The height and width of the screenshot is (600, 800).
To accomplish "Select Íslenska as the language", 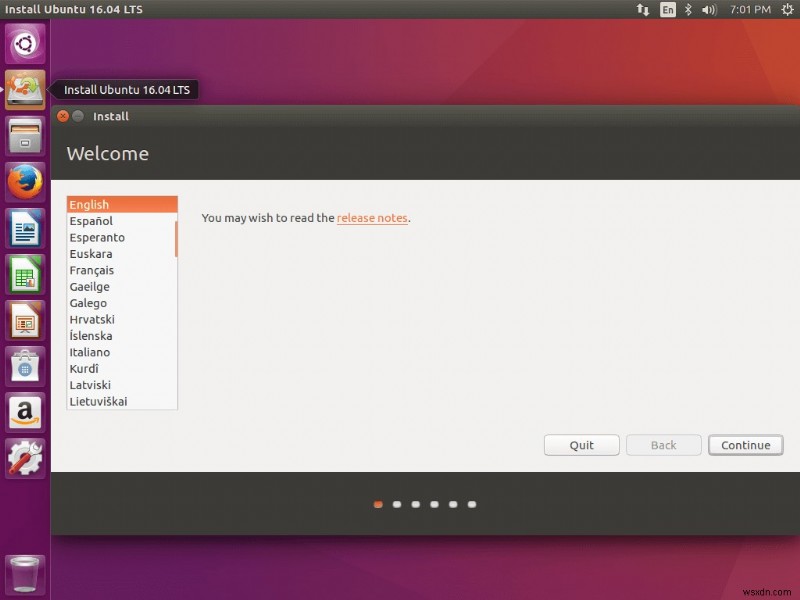I will [x=110, y=336].
